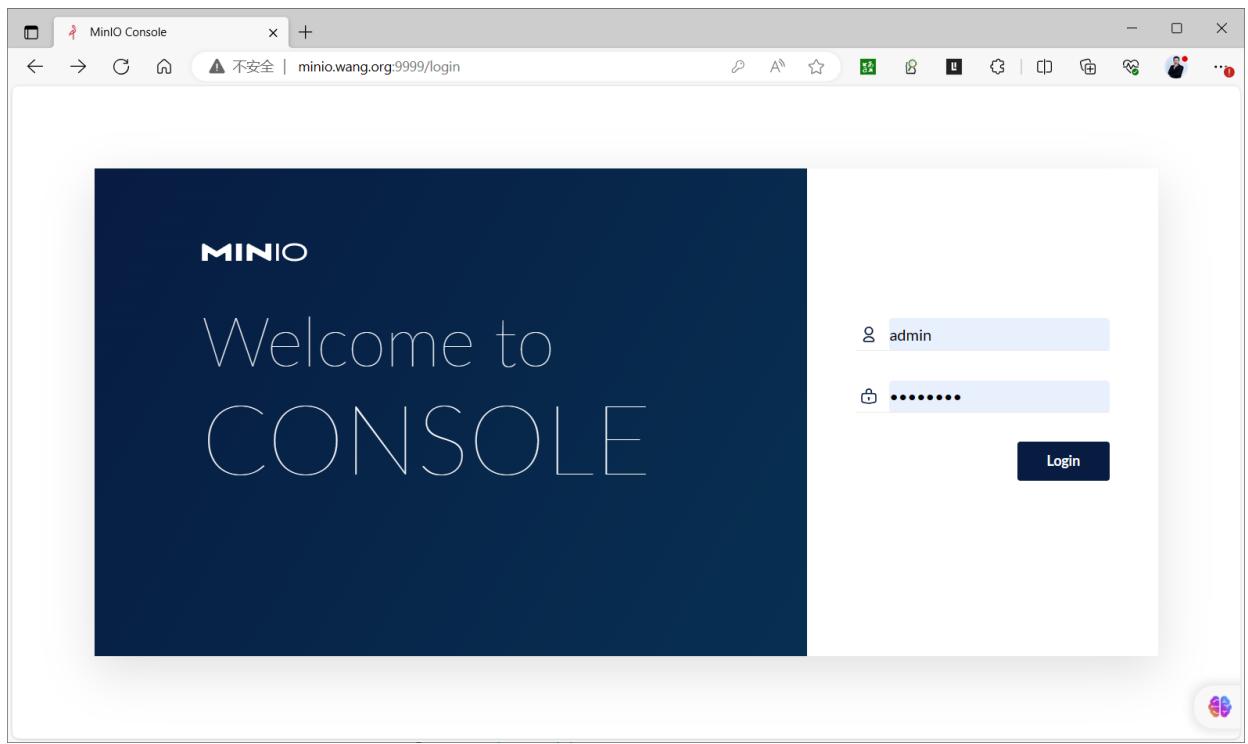Open the browser home page icon

[x=163, y=67]
